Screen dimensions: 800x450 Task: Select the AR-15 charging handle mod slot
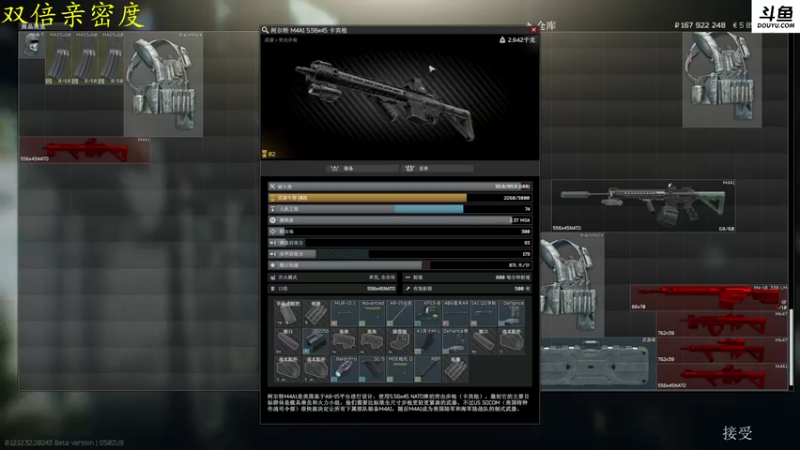[x=399, y=313]
